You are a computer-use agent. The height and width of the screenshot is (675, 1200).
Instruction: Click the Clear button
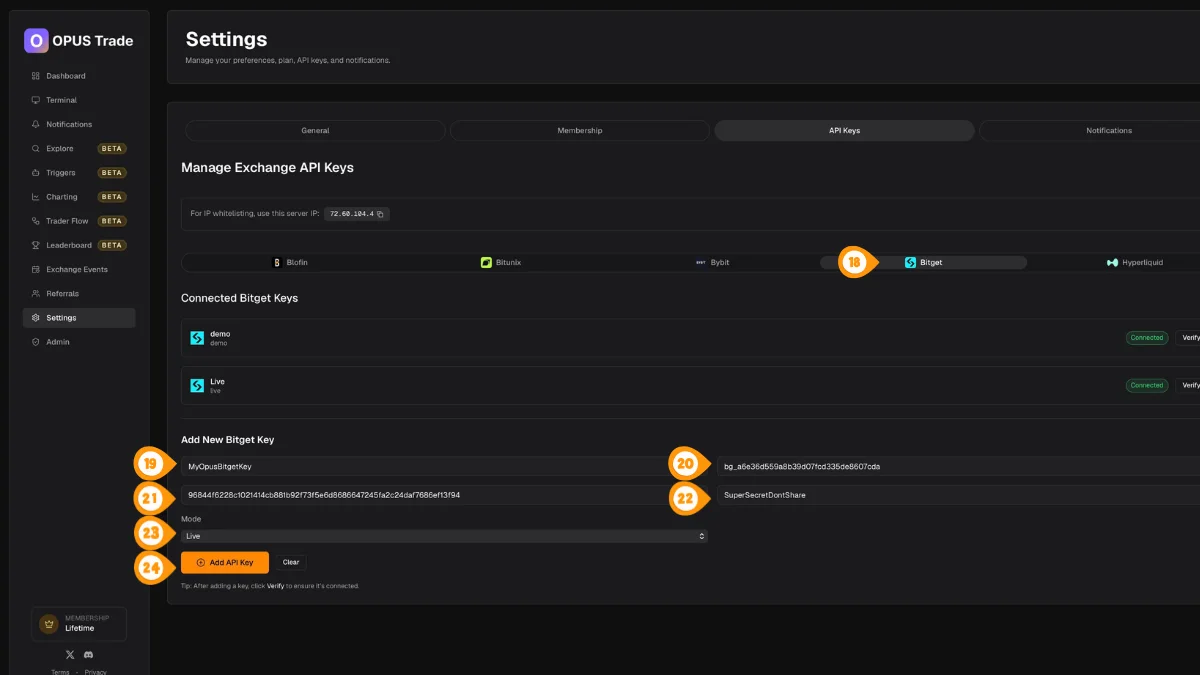point(291,562)
